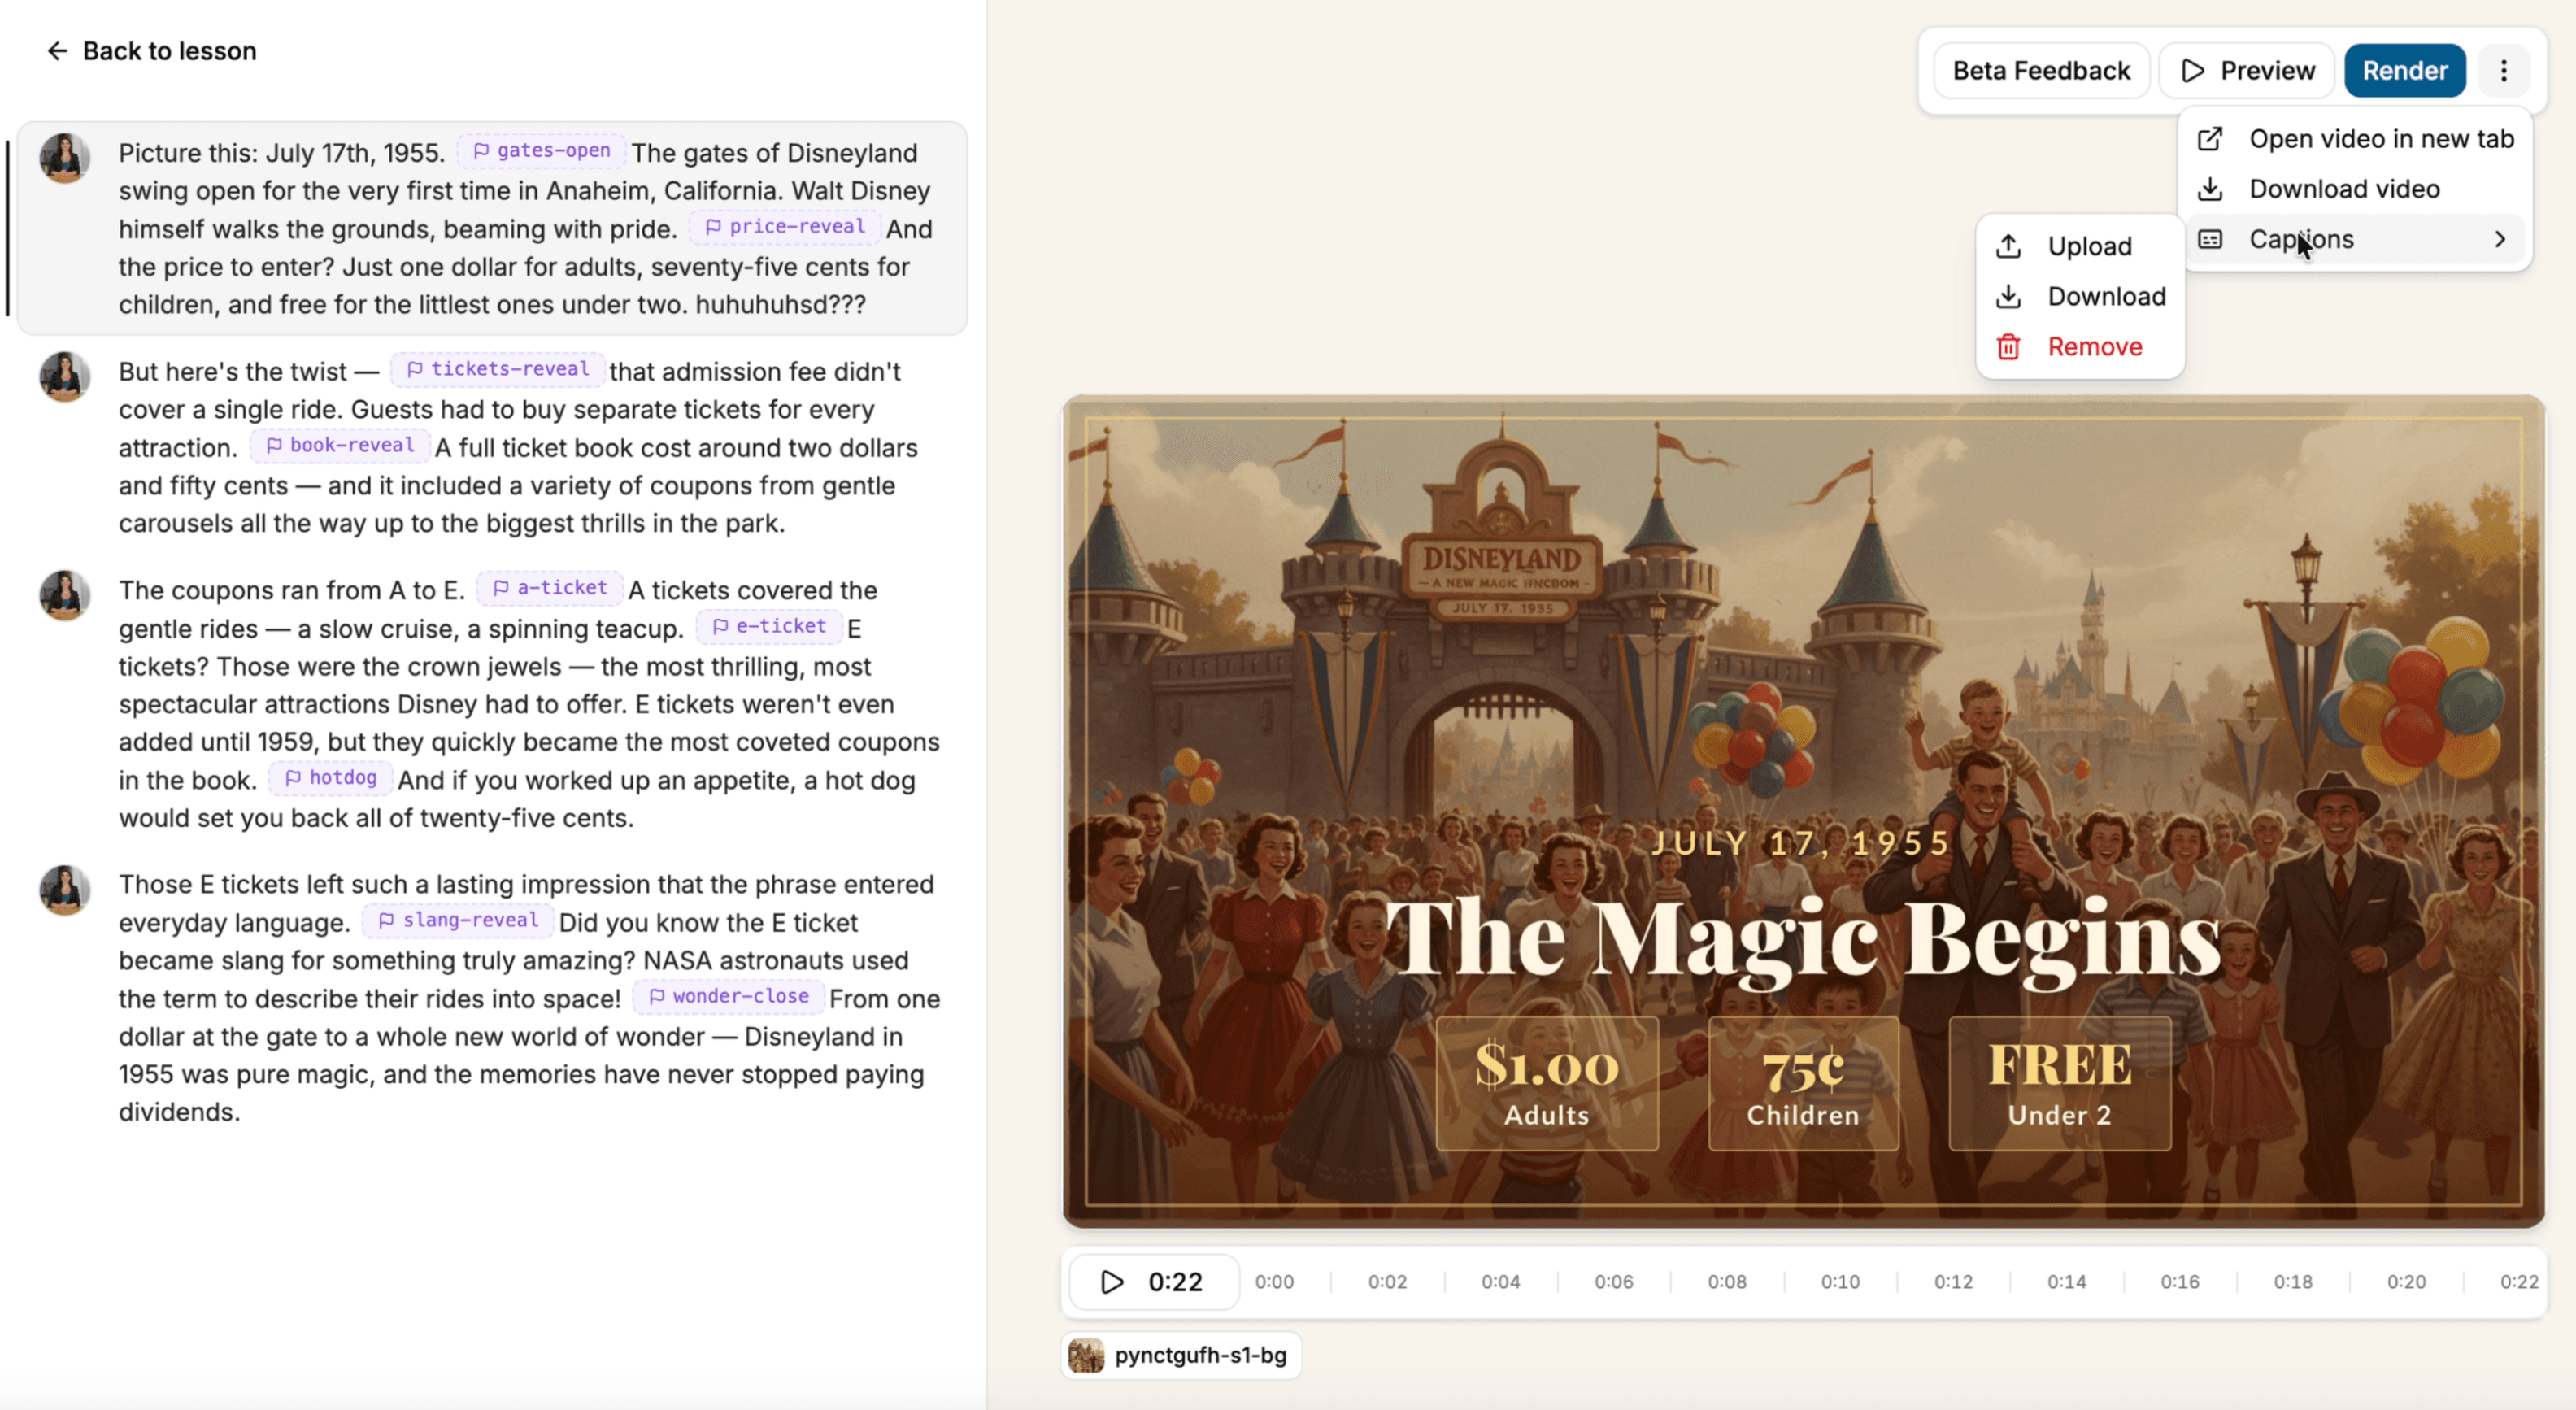
Task: Open the Captions menu entry
Action: tap(2356, 239)
